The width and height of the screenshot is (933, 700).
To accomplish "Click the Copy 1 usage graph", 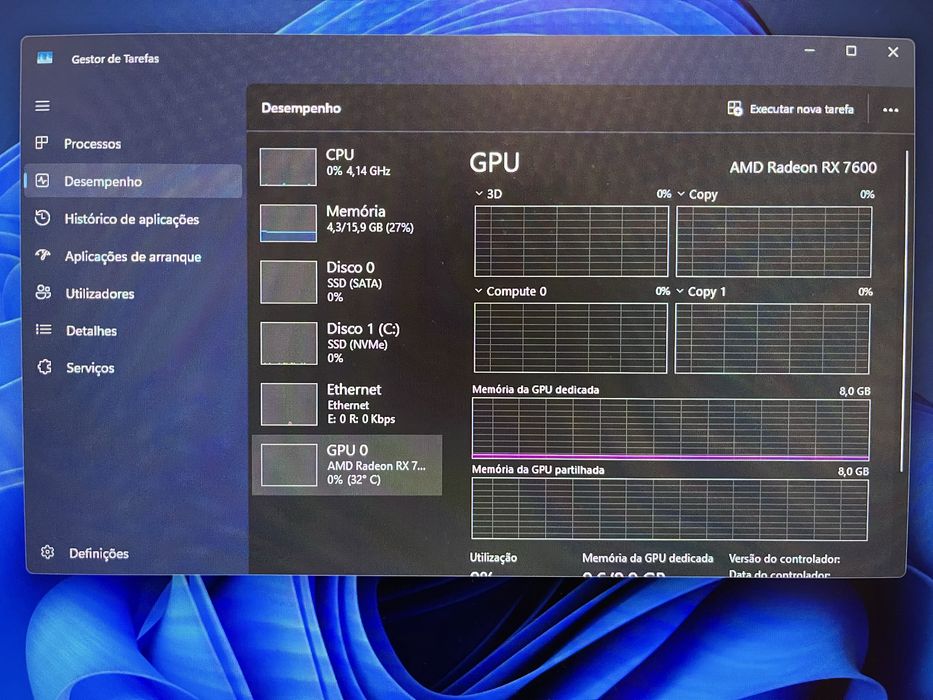I will tap(772, 339).
